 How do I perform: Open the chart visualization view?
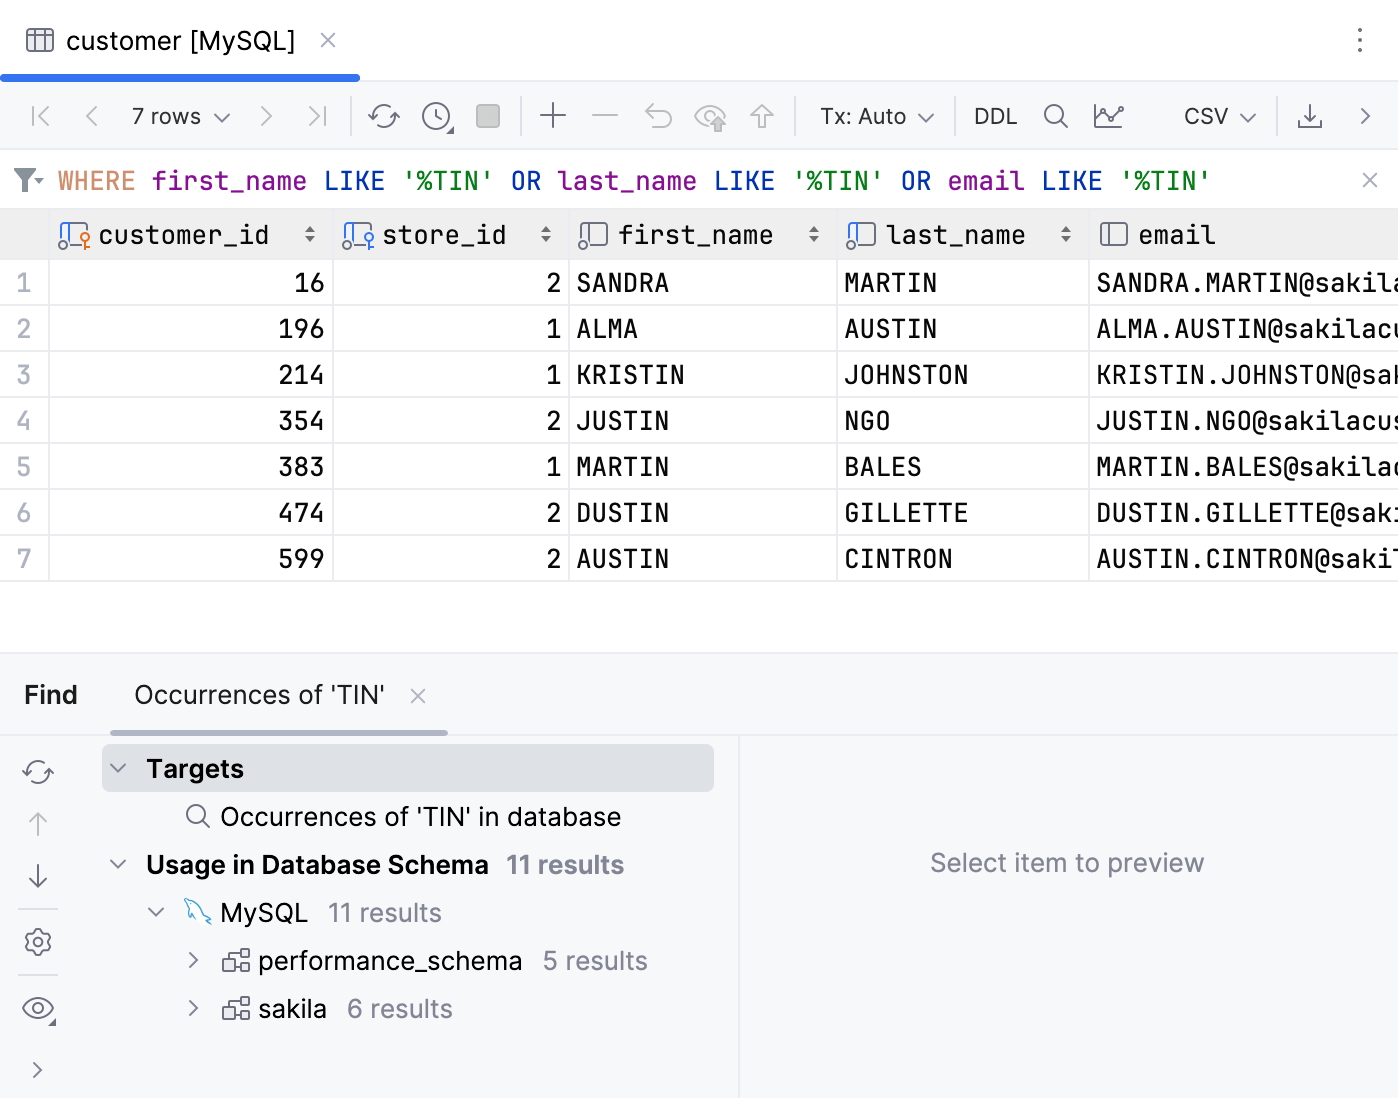1109,116
